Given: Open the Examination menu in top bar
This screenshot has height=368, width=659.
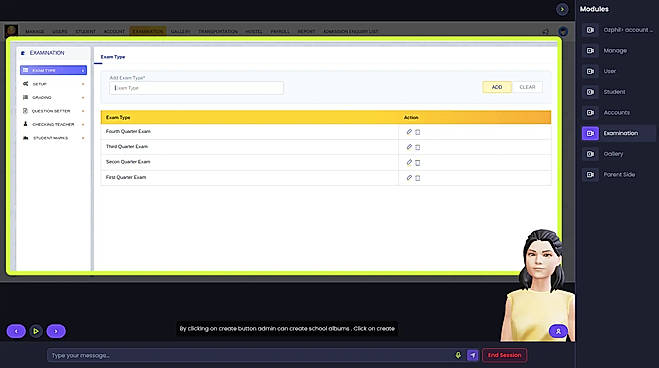Looking at the screenshot, I should [x=148, y=32].
